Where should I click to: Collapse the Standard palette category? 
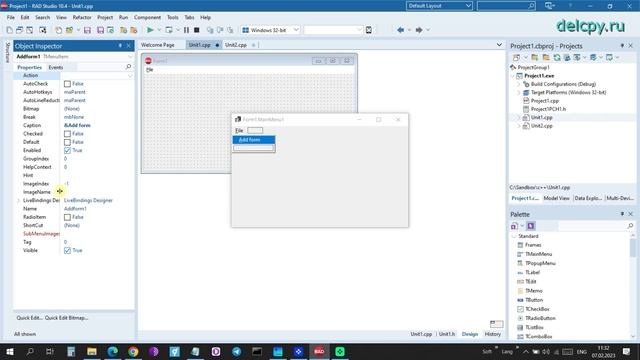click(x=513, y=236)
